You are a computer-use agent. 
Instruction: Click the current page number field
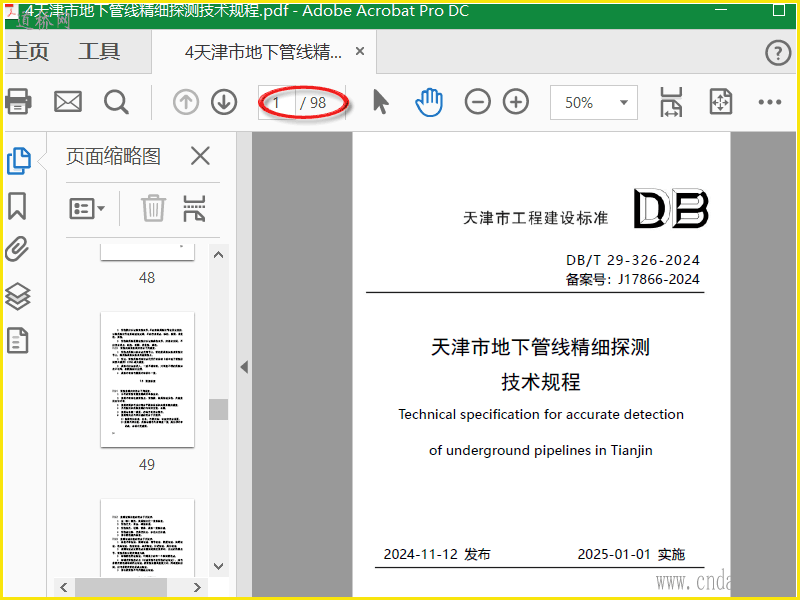click(x=277, y=103)
